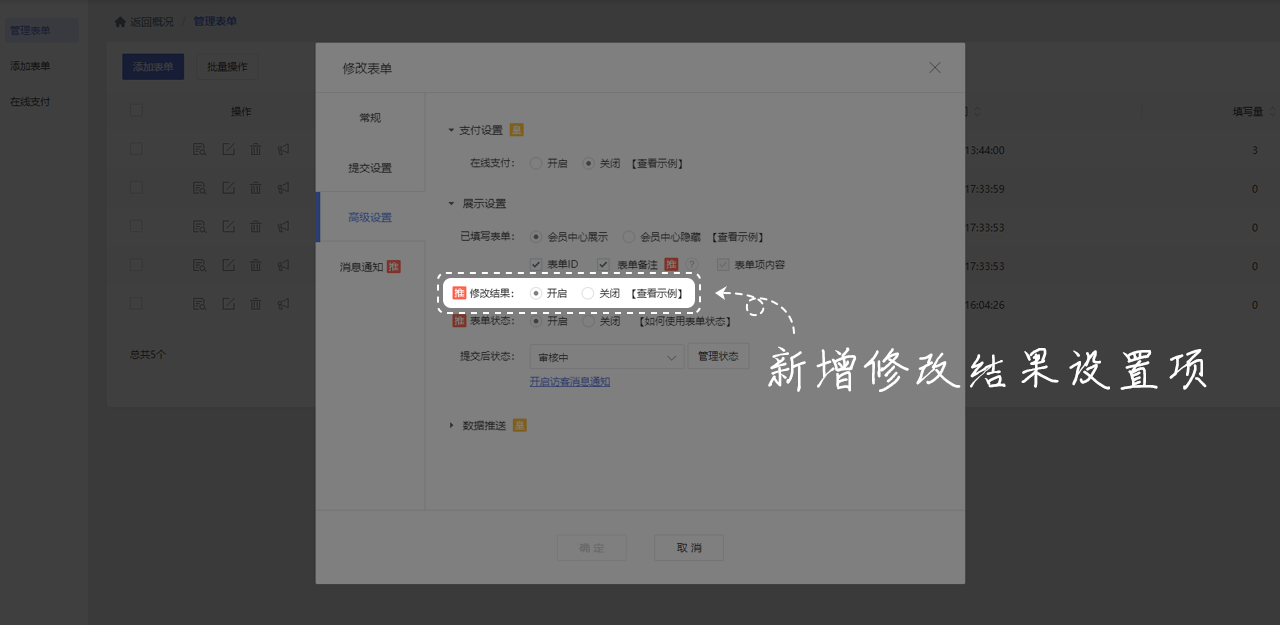Viewport: 1280px width, 625px height.
Task: Set 修改结果 to 关闭
Action: (x=588, y=294)
